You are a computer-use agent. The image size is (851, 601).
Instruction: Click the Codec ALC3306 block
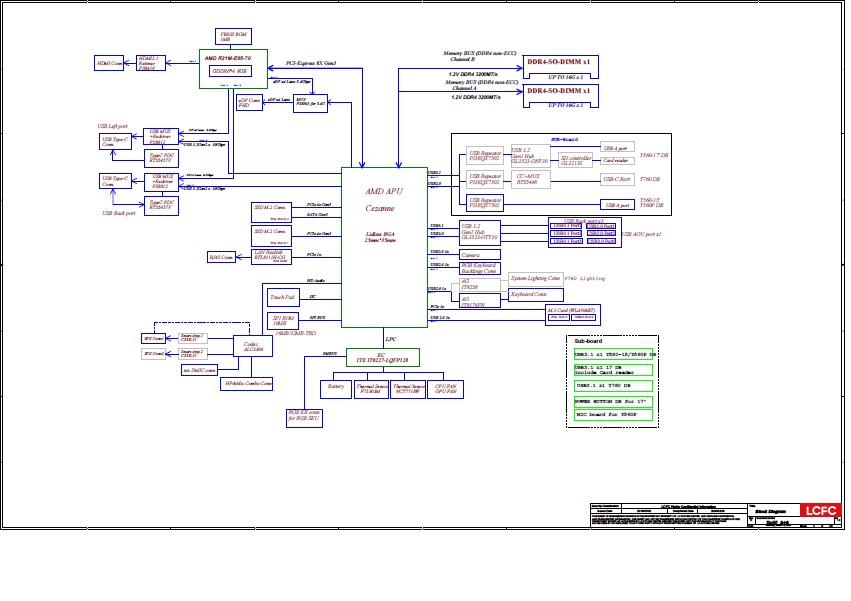[x=252, y=346]
